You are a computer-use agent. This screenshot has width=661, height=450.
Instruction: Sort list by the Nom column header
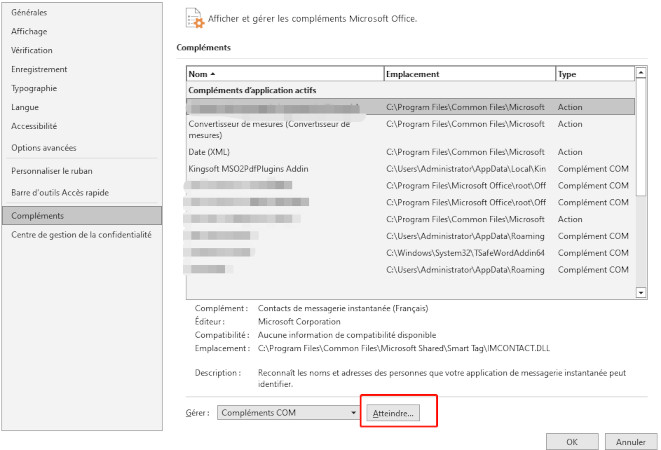tap(285, 74)
